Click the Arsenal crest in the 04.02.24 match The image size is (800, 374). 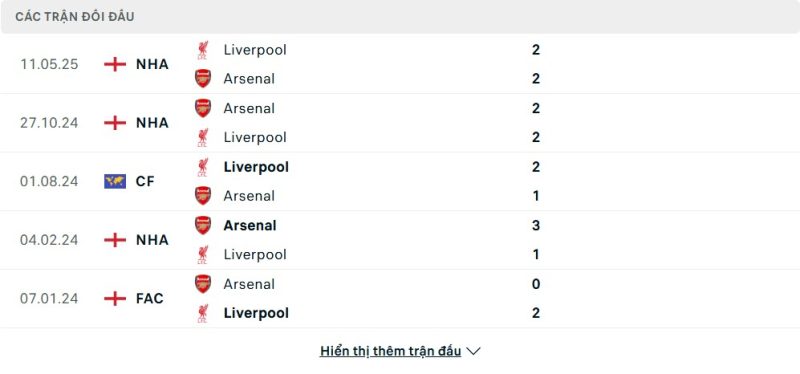tap(203, 226)
